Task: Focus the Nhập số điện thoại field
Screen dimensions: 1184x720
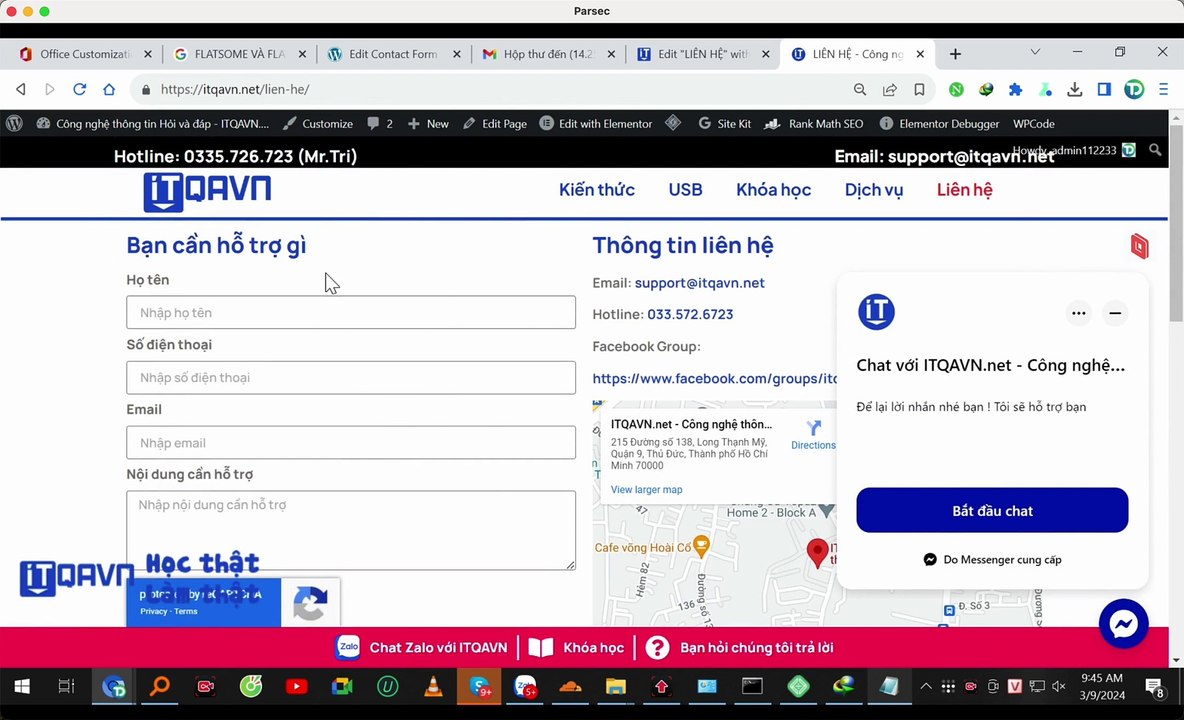Action: click(x=351, y=377)
